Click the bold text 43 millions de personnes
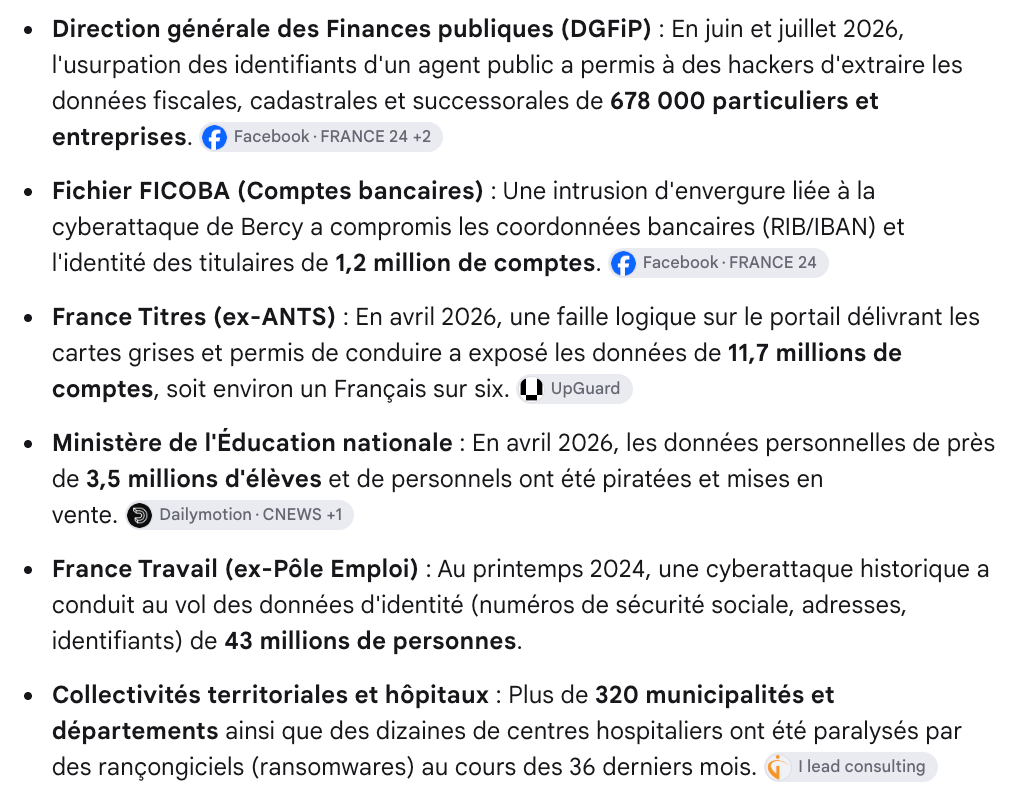 tap(370, 641)
